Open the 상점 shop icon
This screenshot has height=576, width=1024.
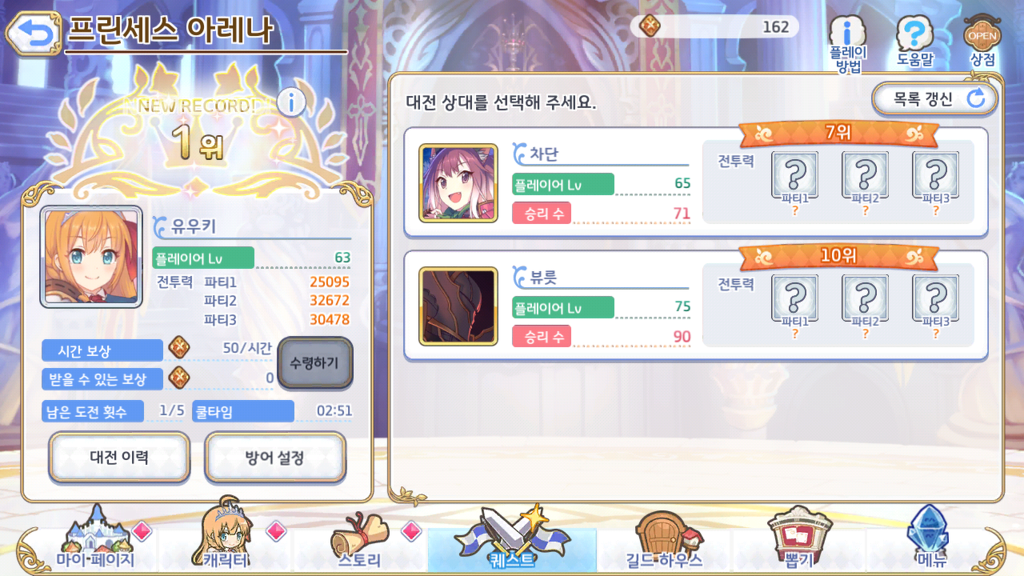click(x=982, y=41)
